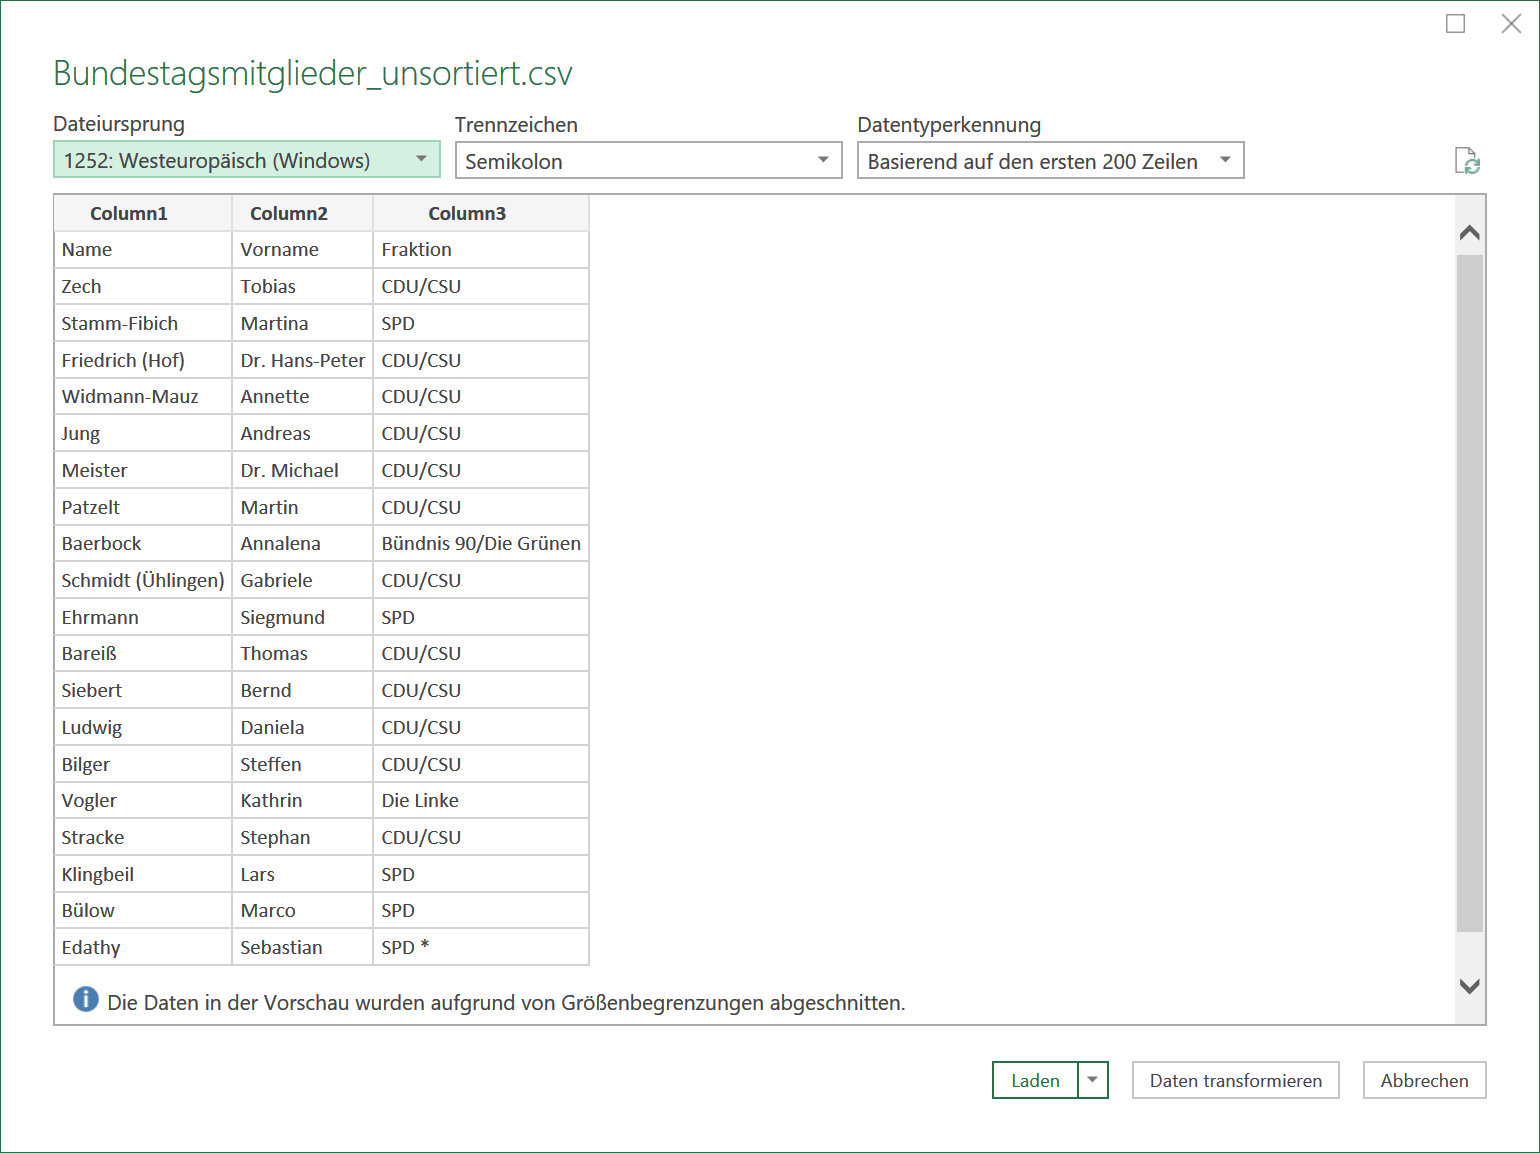Click the Abbrechen button
The image size is (1540, 1153).
coord(1425,1080)
